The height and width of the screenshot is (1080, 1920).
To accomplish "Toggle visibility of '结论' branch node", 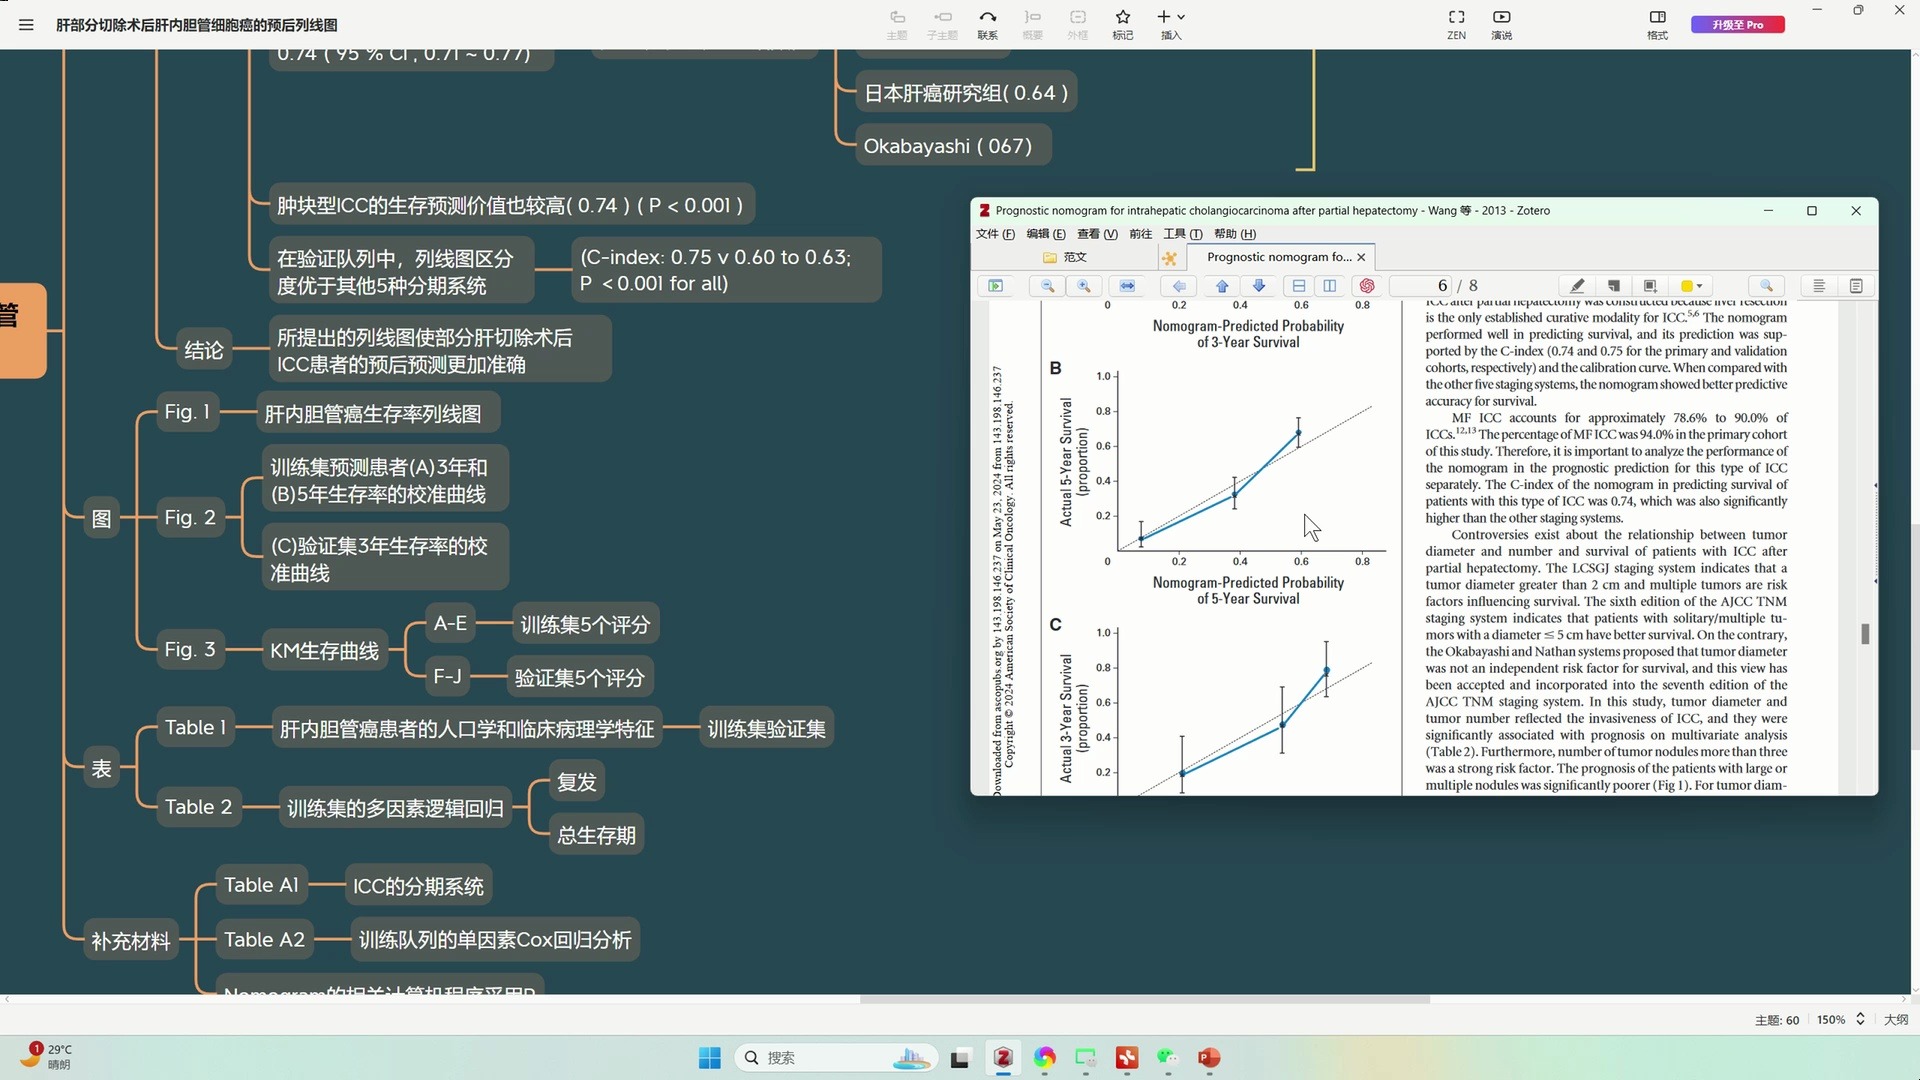I will (x=202, y=349).
